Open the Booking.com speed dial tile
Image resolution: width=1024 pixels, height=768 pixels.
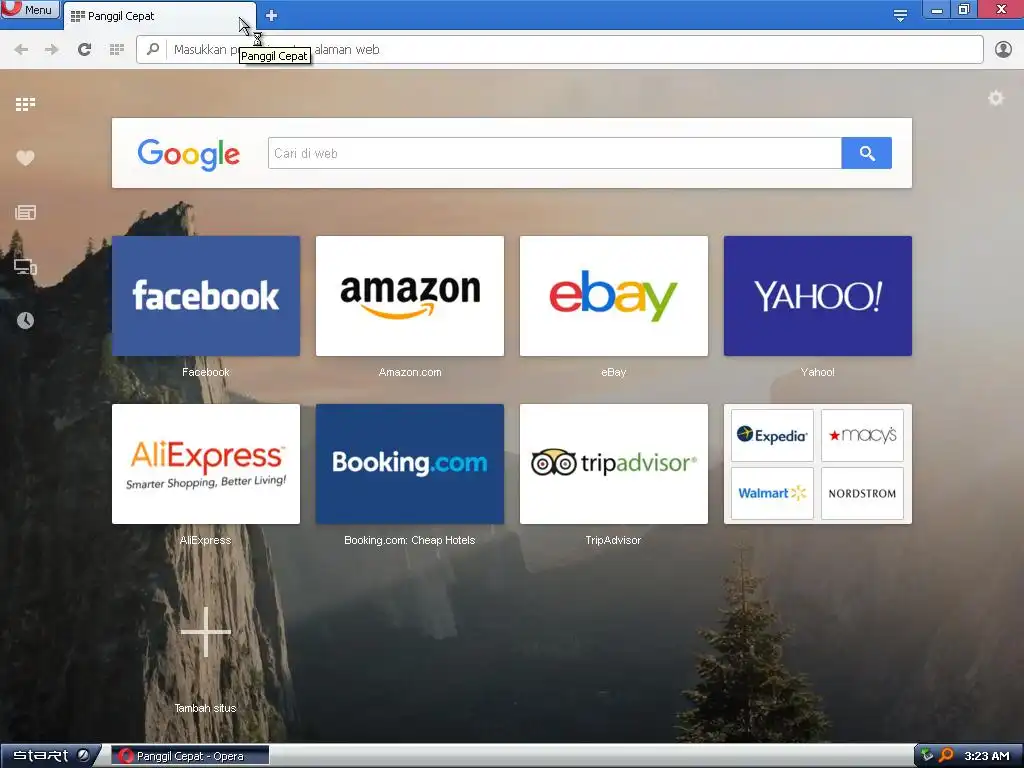pos(410,464)
